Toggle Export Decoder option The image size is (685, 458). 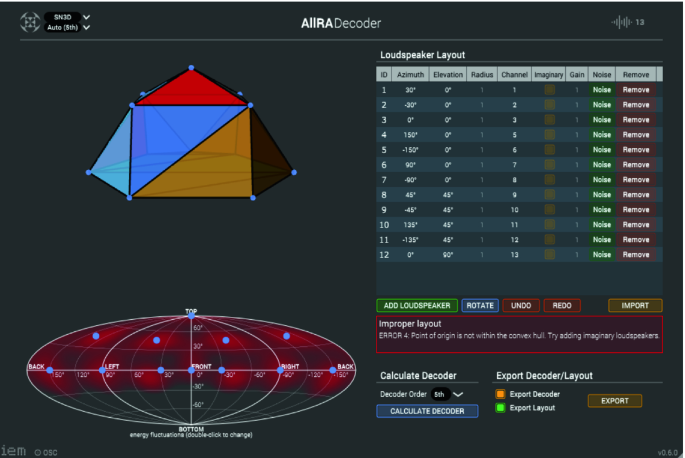[x=500, y=394]
